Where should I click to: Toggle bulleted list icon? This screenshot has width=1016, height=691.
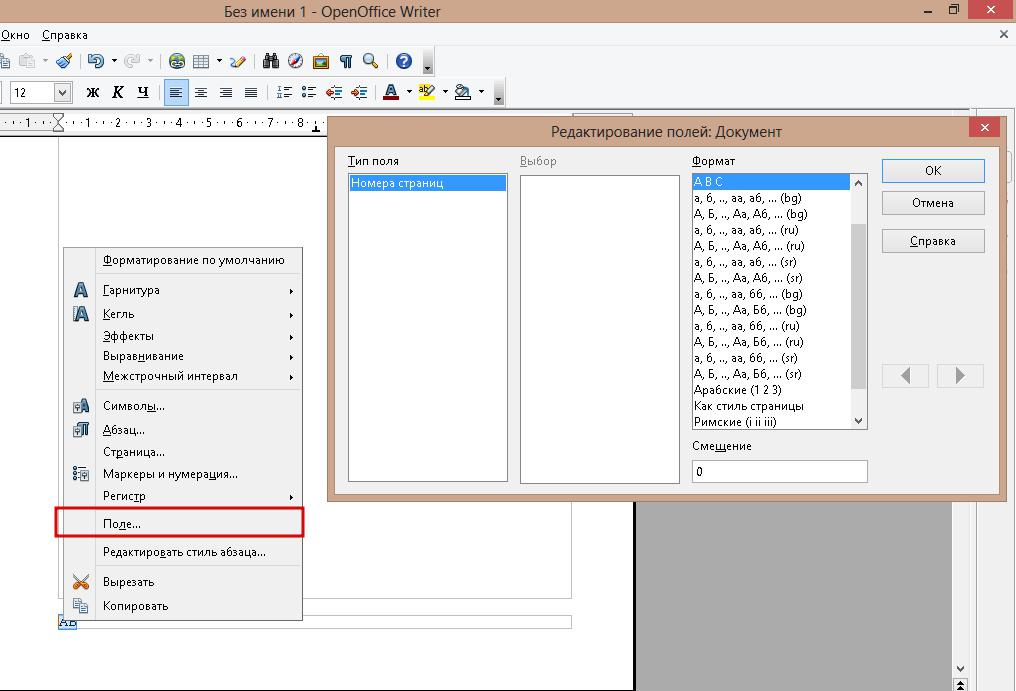point(309,93)
